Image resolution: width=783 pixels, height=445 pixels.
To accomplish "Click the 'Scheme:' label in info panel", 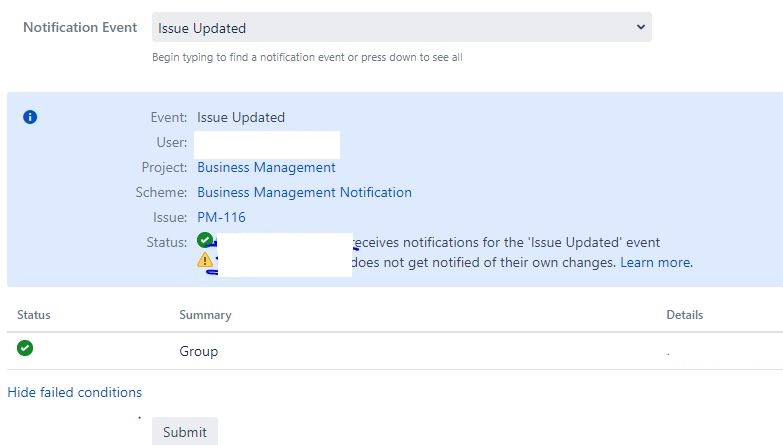I will (161, 192).
